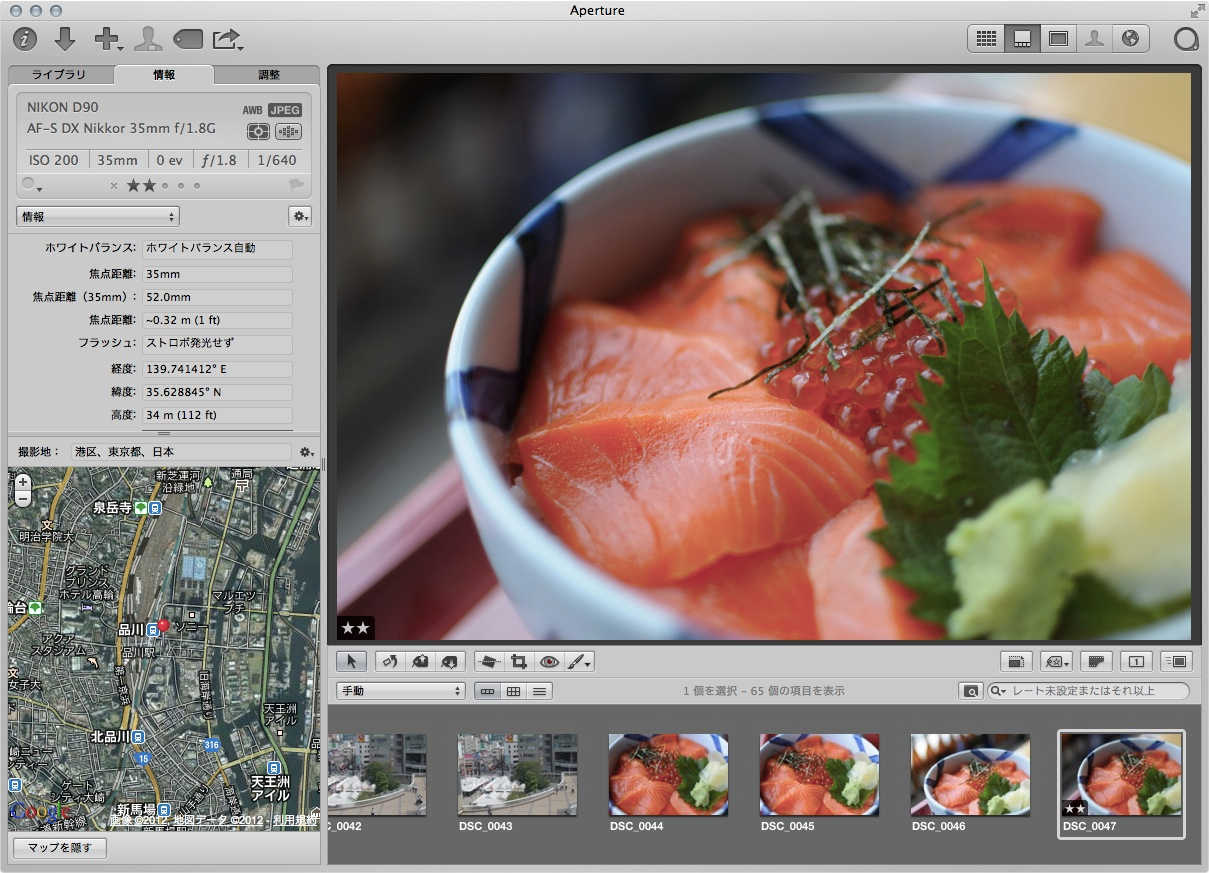Select the arrow selection tool
This screenshot has height=873, width=1209.
(352, 661)
